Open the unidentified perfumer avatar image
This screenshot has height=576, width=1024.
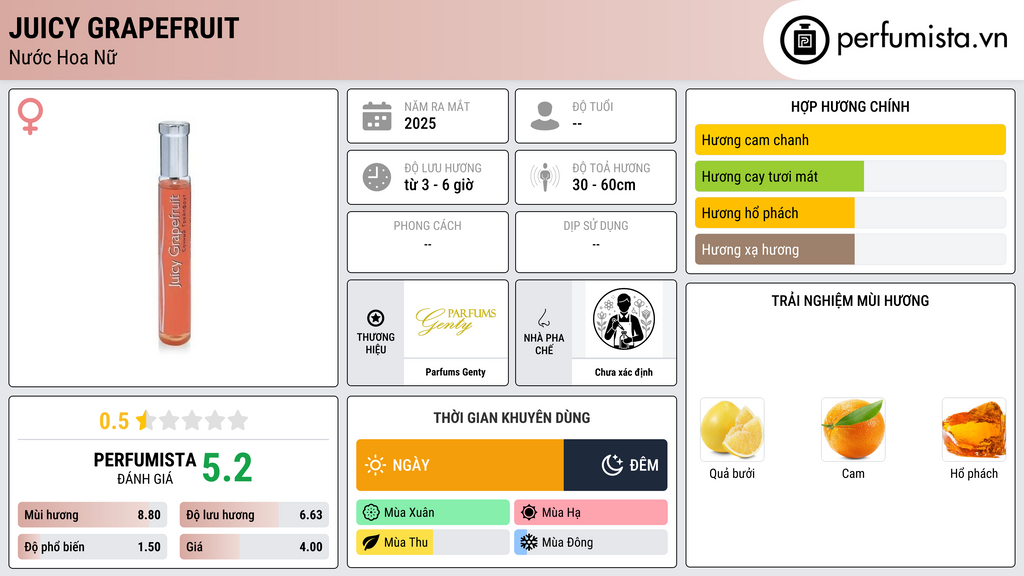(624, 319)
